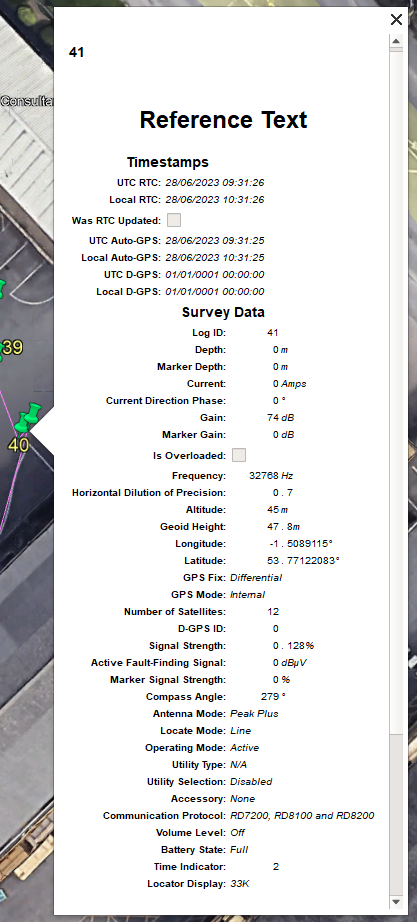
Task: Click the UTC RTC timestamp value
Action: [215, 182]
